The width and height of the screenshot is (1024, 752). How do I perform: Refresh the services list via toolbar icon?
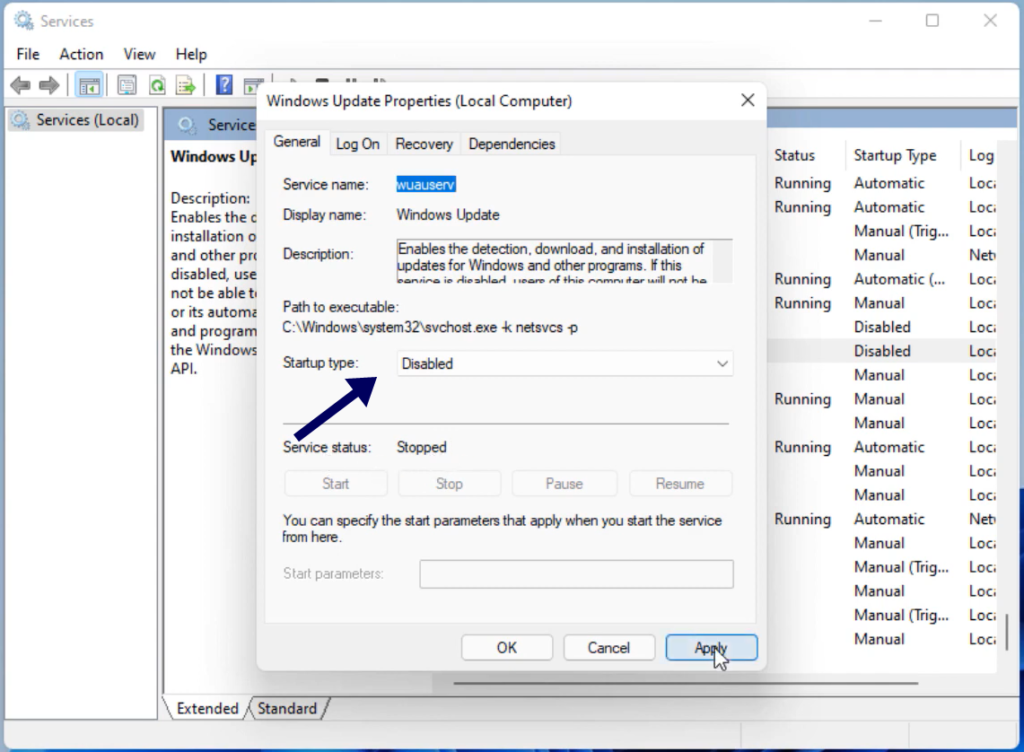click(156, 84)
